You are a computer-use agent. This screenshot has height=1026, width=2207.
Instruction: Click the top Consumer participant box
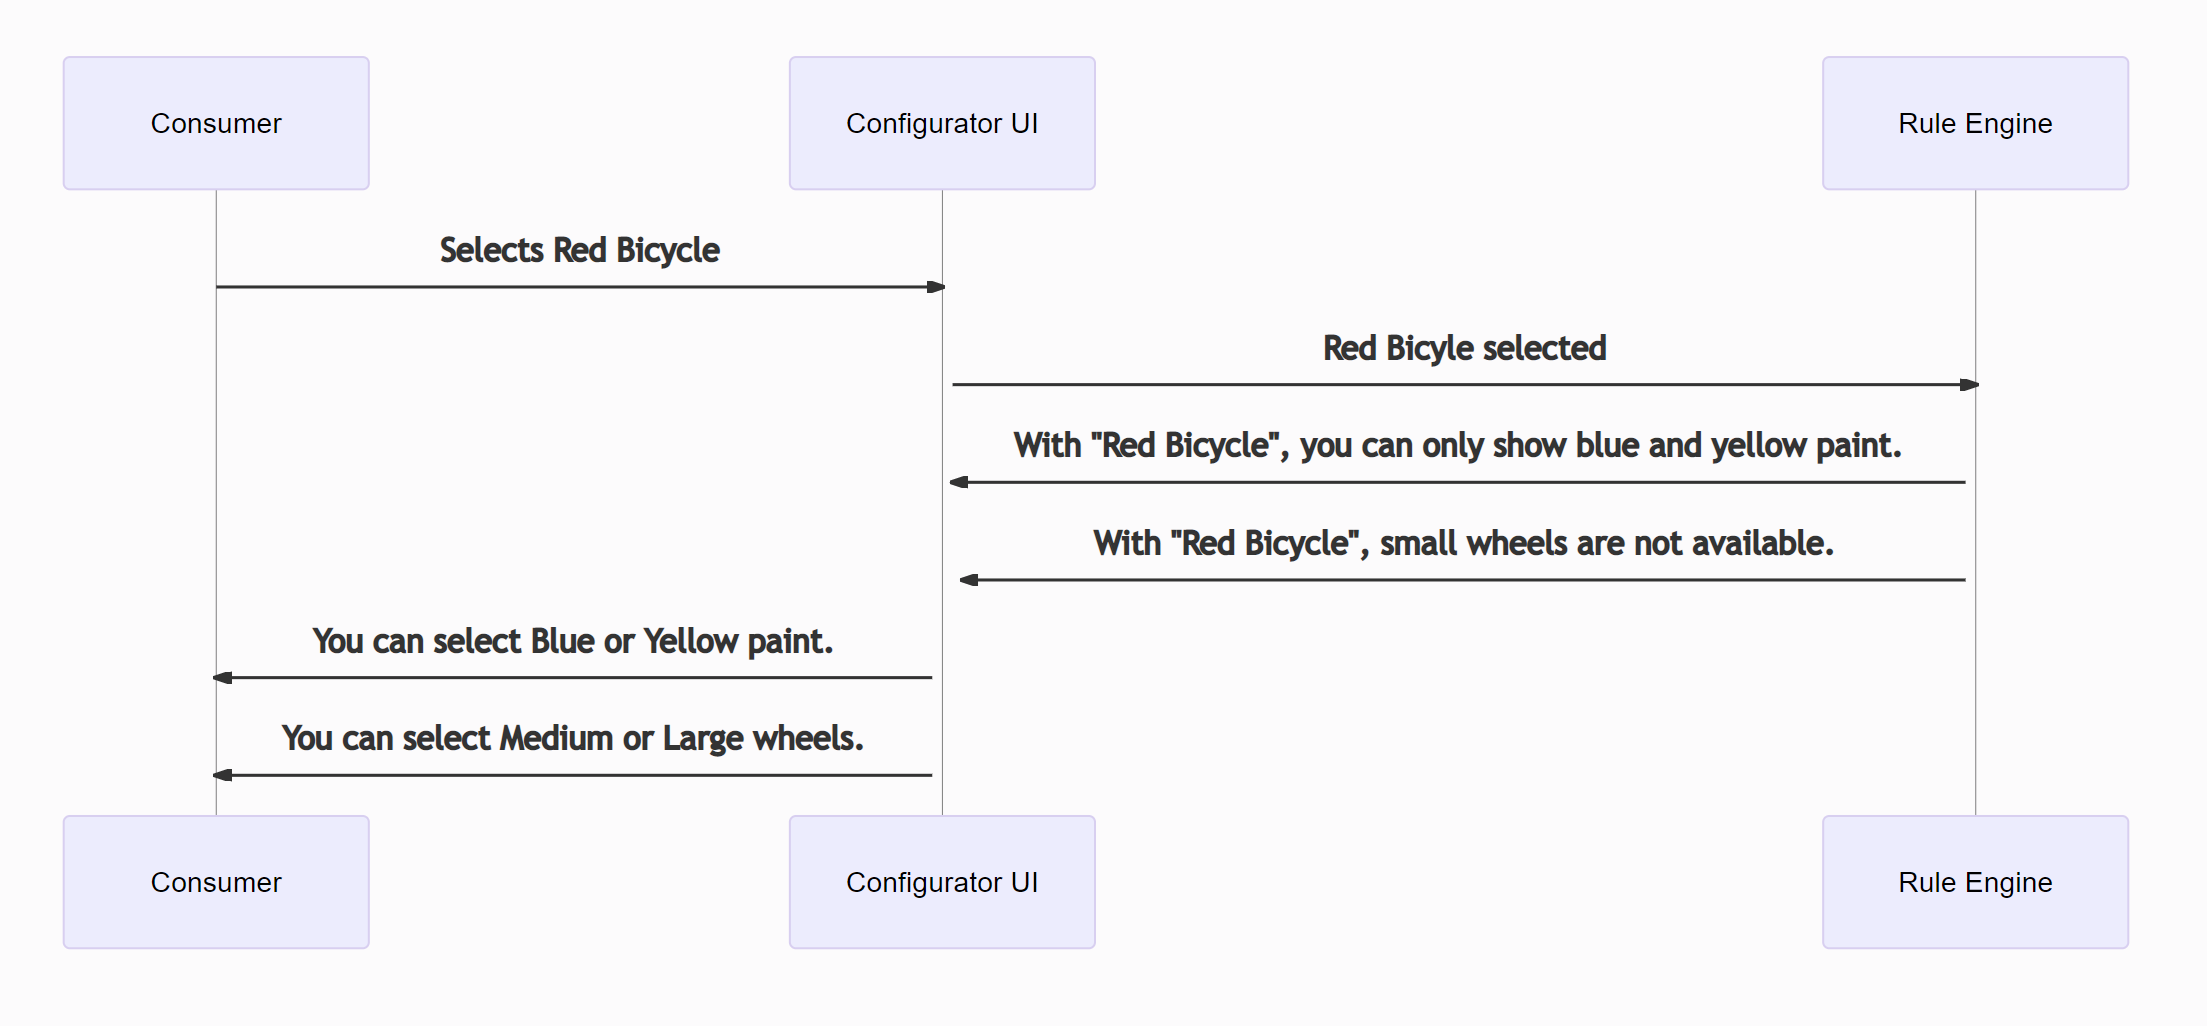[x=216, y=123]
